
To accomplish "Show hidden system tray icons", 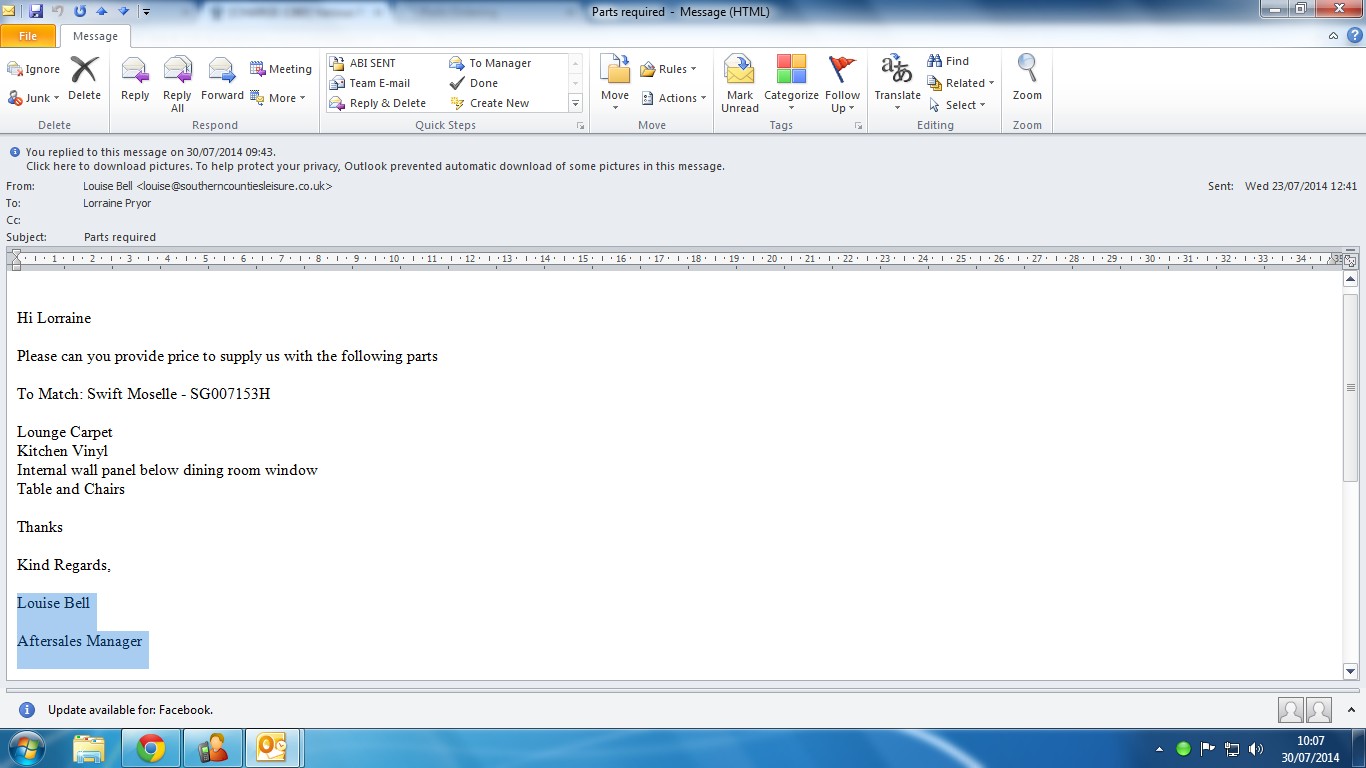I will click(x=1159, y=748).
